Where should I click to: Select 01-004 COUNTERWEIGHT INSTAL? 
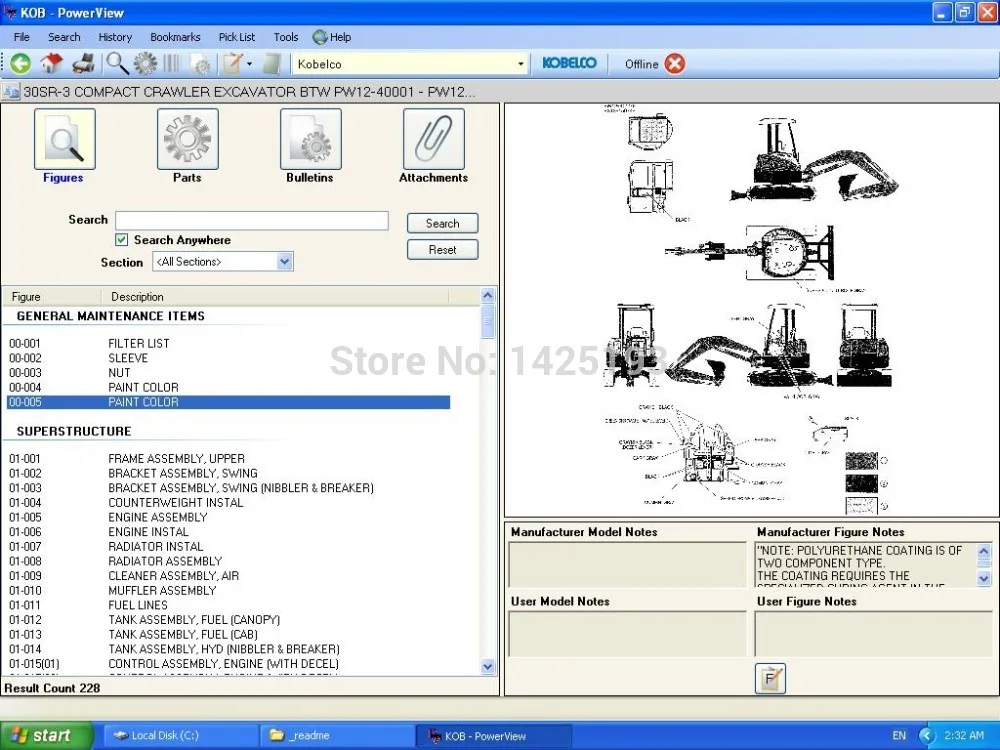point(228,503)
